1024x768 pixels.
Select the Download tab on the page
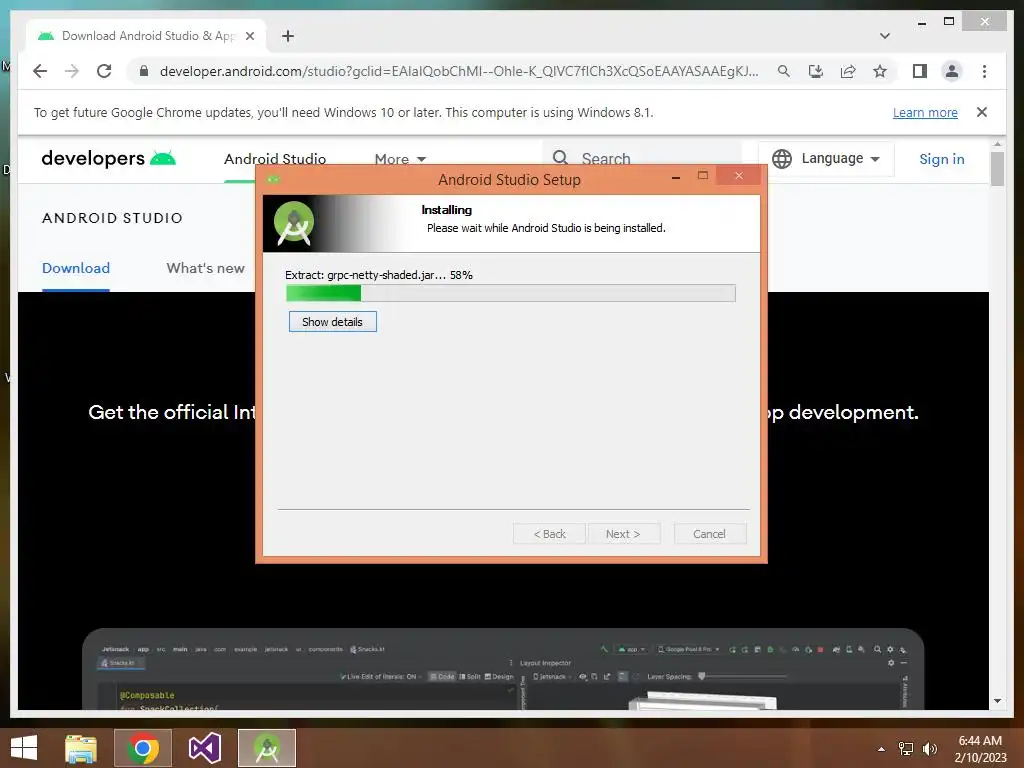pos(76,268)
